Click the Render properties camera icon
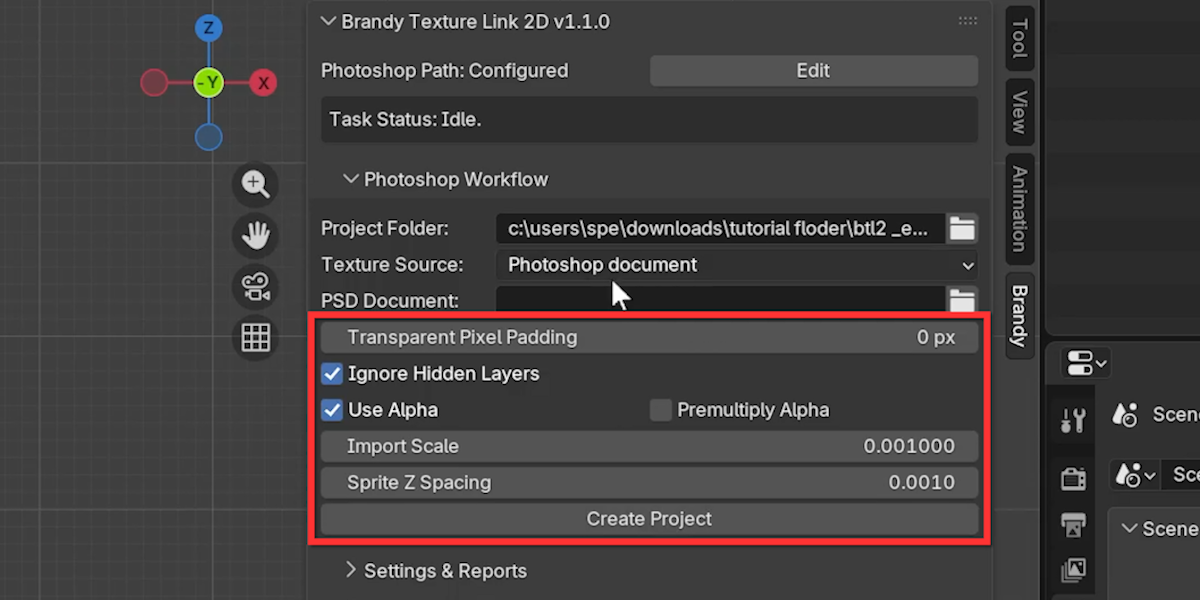Screen dimensions: 1200x600 (1073, 478)
